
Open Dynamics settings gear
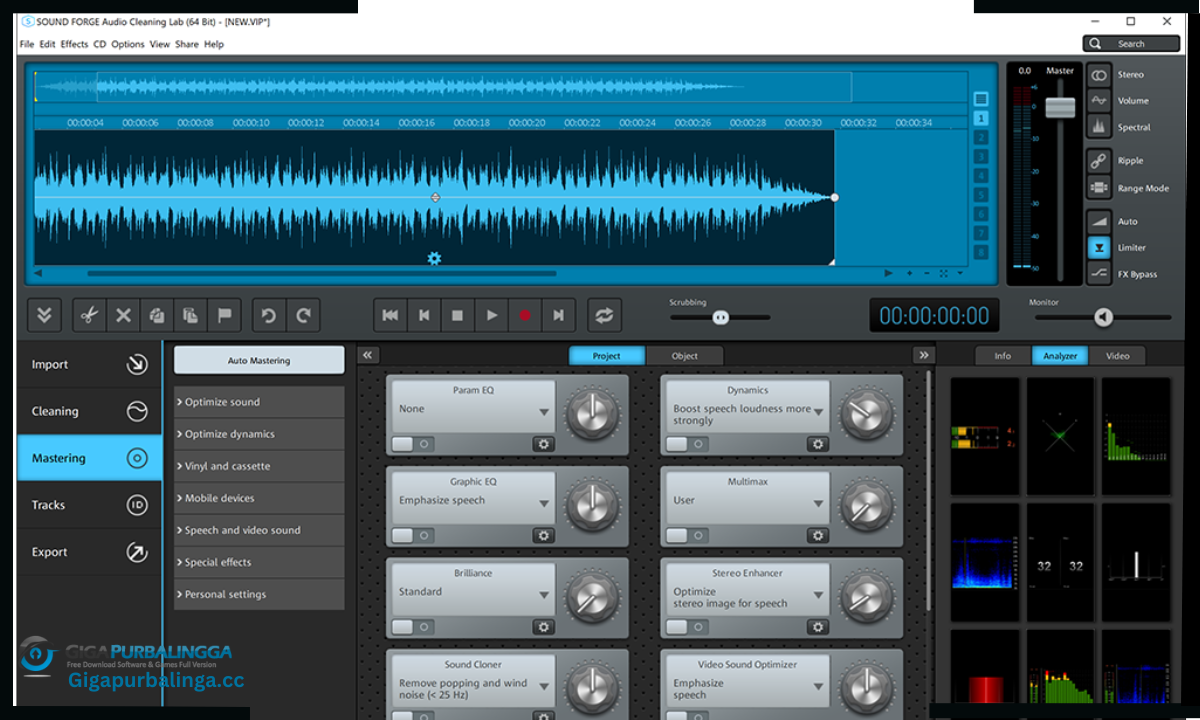[x=818, y=444]
